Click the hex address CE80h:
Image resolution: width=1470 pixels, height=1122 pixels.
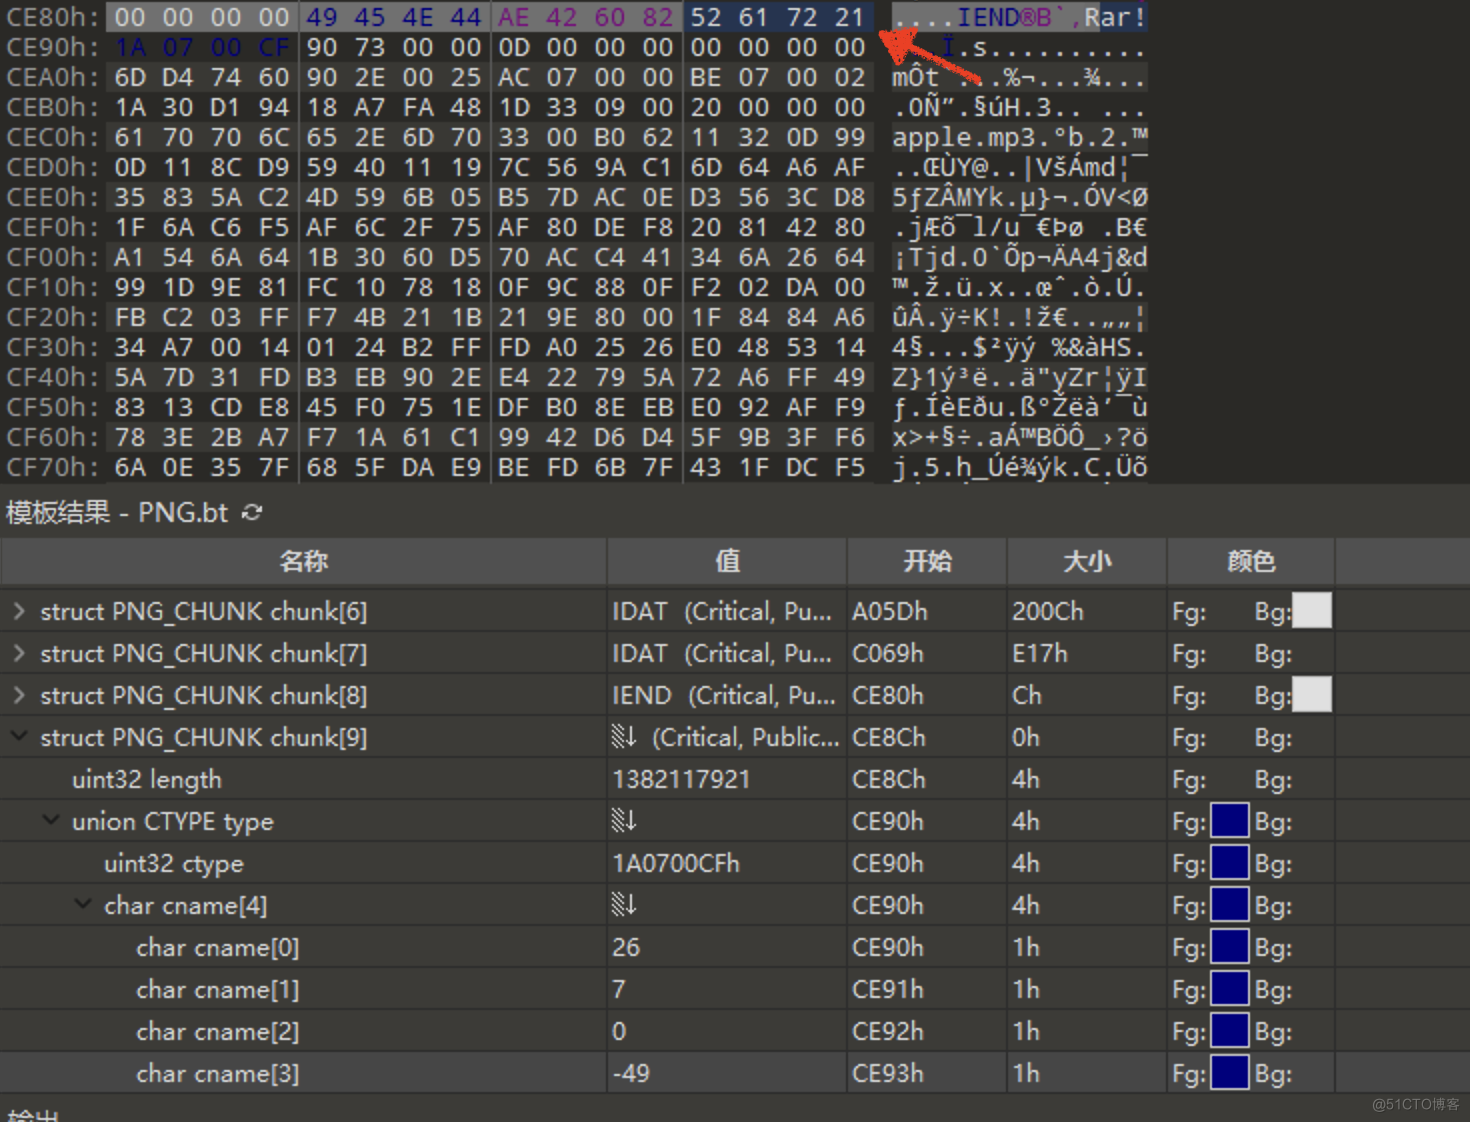coord(53,17)
